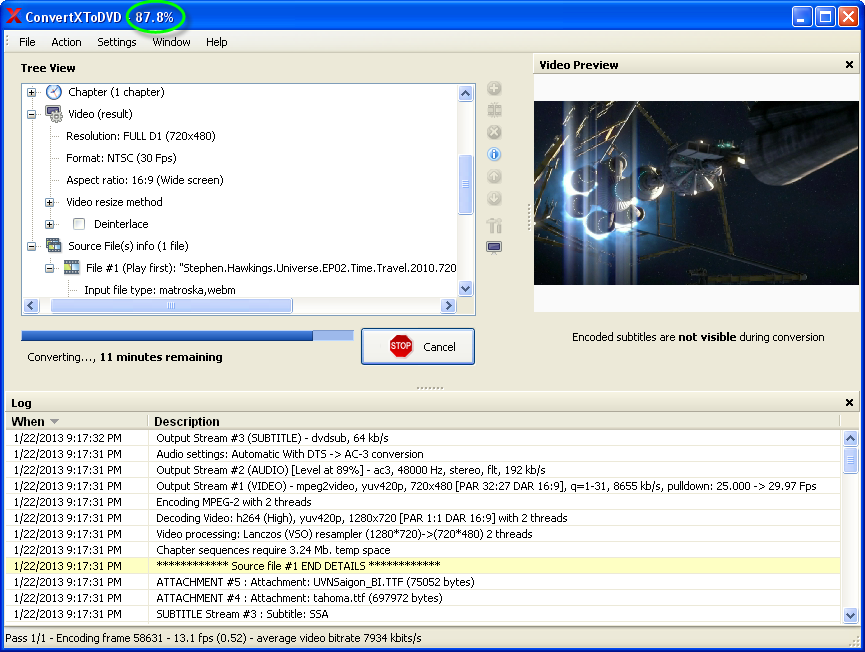865x652 pixels.
Task: Select "Format: NTSC (30 Fps)" row
Action: pyautogui.click(x=121, y=158)
